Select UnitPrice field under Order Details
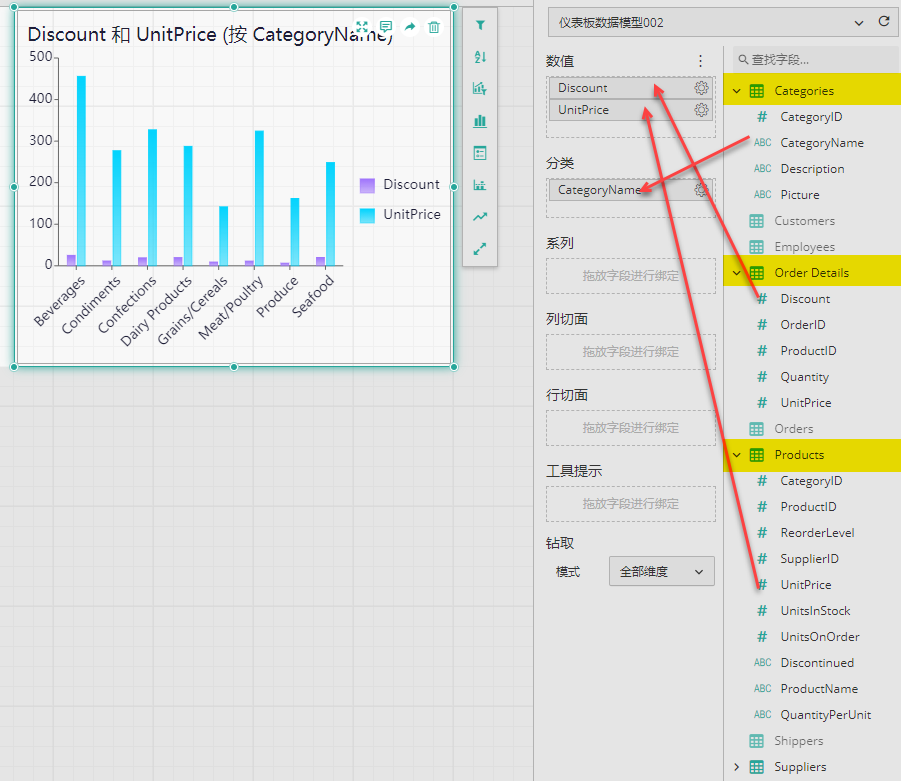Viewport: 901px width, 781px height. tap(806, 403)
